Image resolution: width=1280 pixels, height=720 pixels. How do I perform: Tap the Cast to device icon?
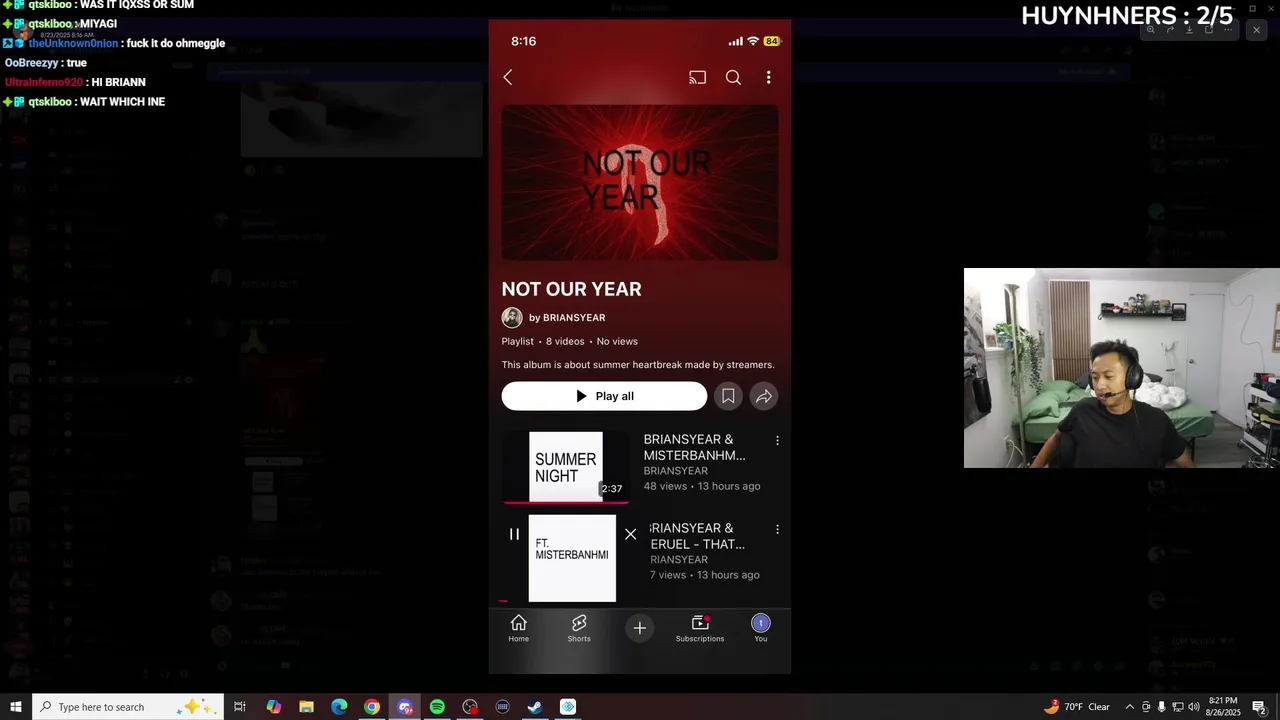pos(697,78)
